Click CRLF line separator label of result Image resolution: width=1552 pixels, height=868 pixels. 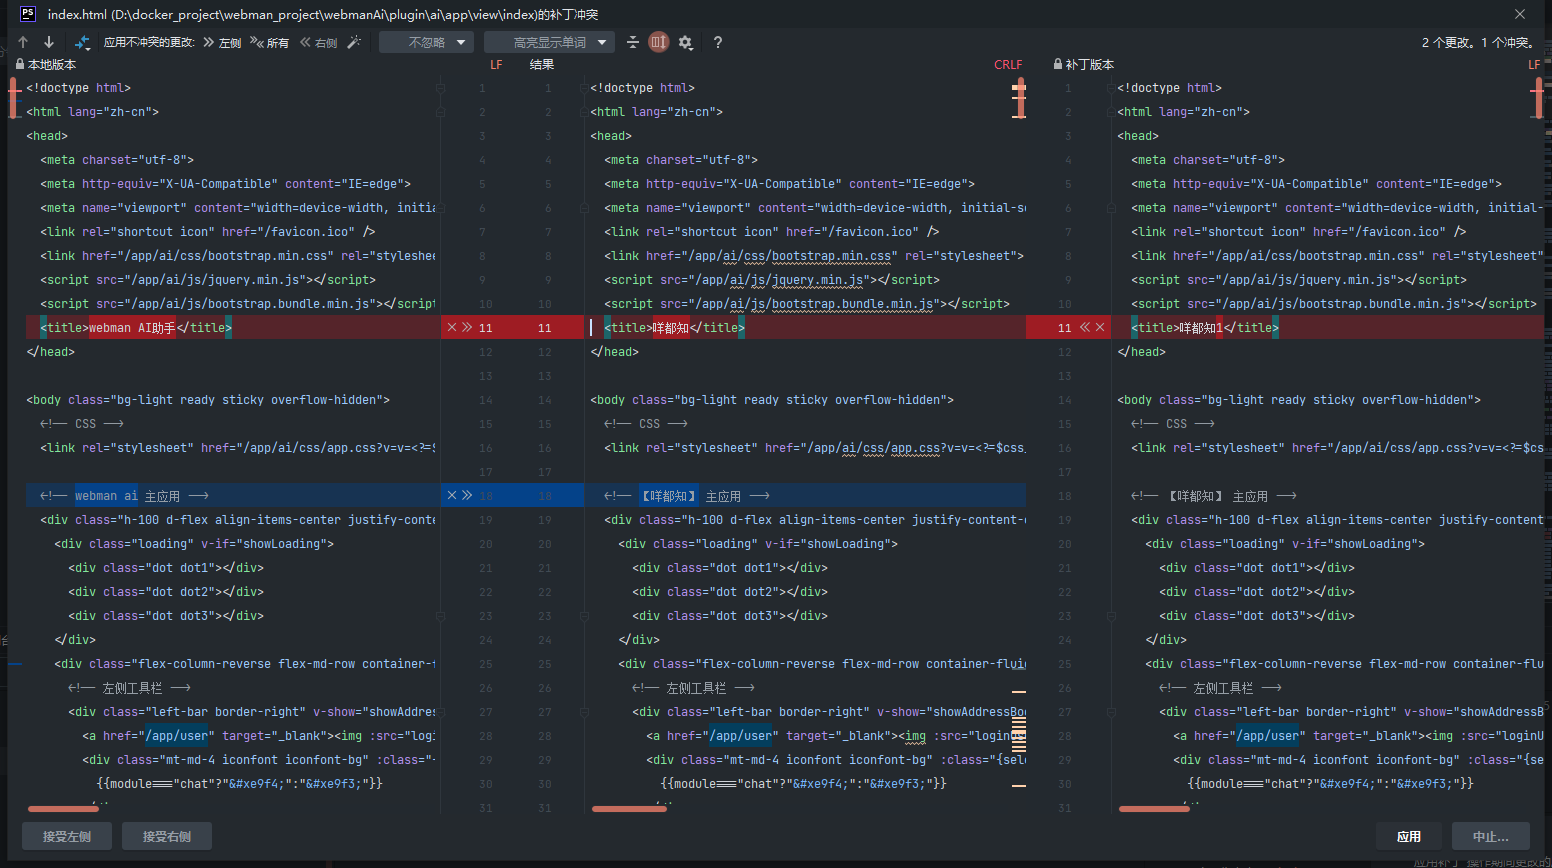(1008, 64)
